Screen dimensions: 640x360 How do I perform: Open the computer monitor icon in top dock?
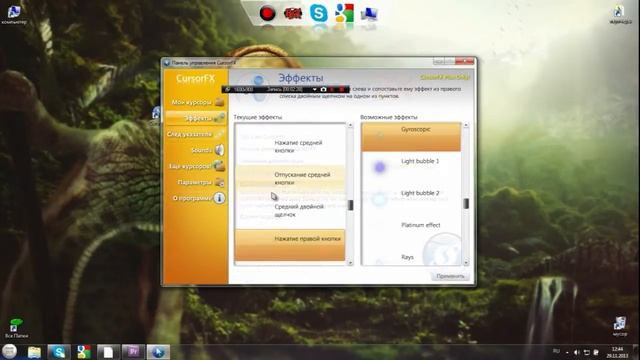tap(369, 14)
